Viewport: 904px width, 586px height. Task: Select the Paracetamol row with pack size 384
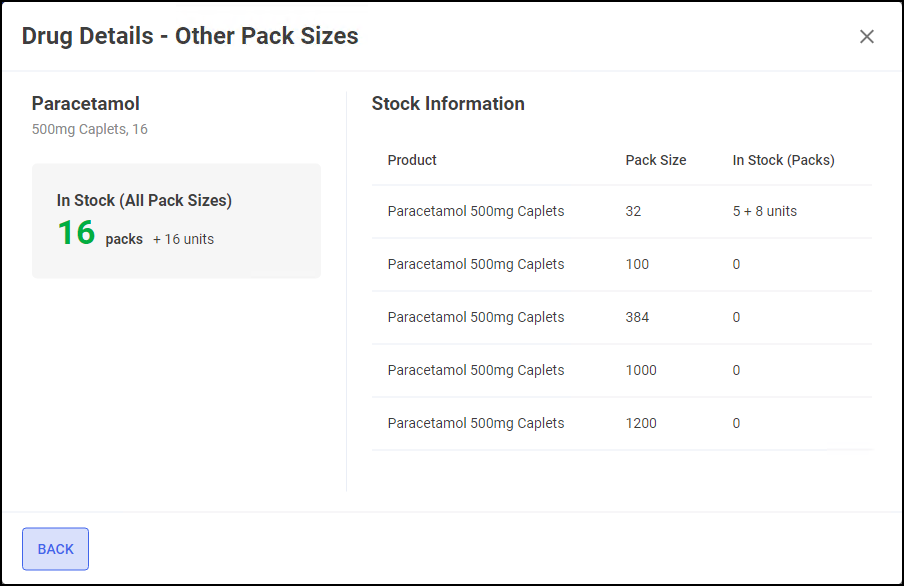point(476,317)
